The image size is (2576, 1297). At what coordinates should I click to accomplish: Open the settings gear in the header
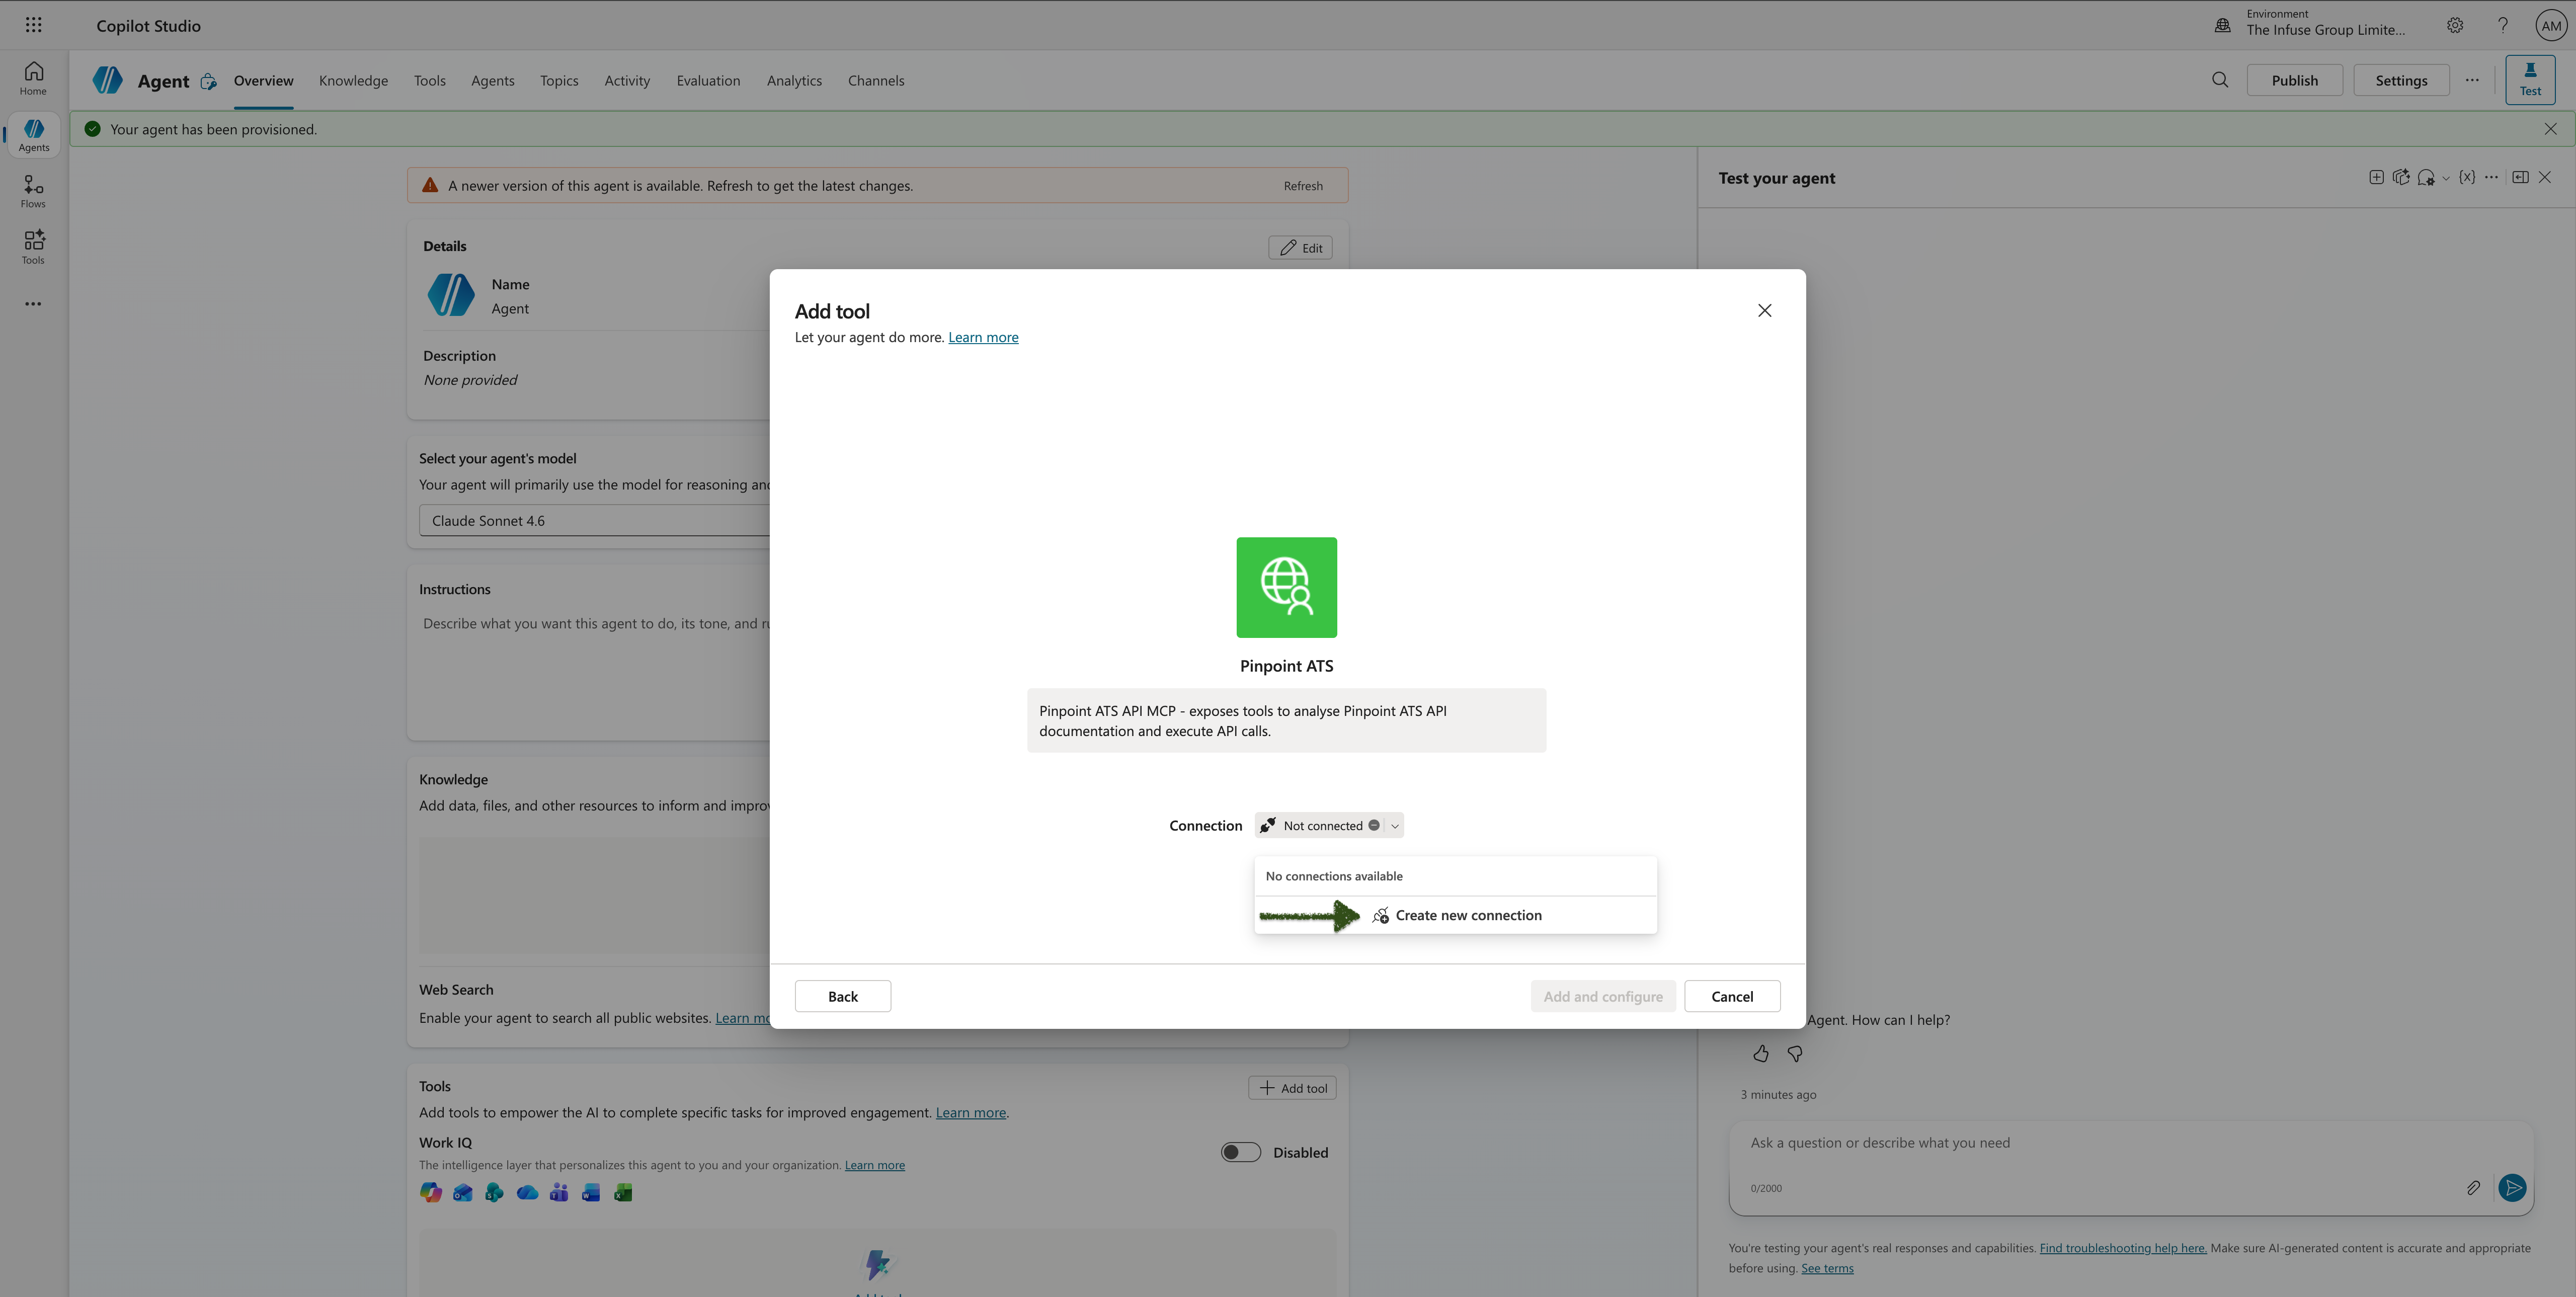2455,26
